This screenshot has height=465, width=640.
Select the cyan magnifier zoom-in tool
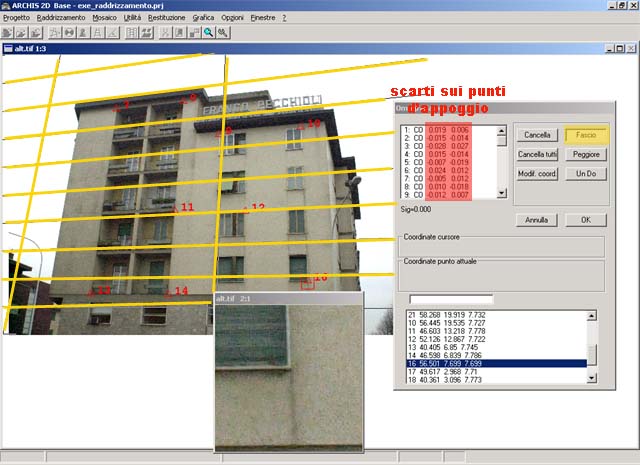pyautogui.click(x=209, y=33)
